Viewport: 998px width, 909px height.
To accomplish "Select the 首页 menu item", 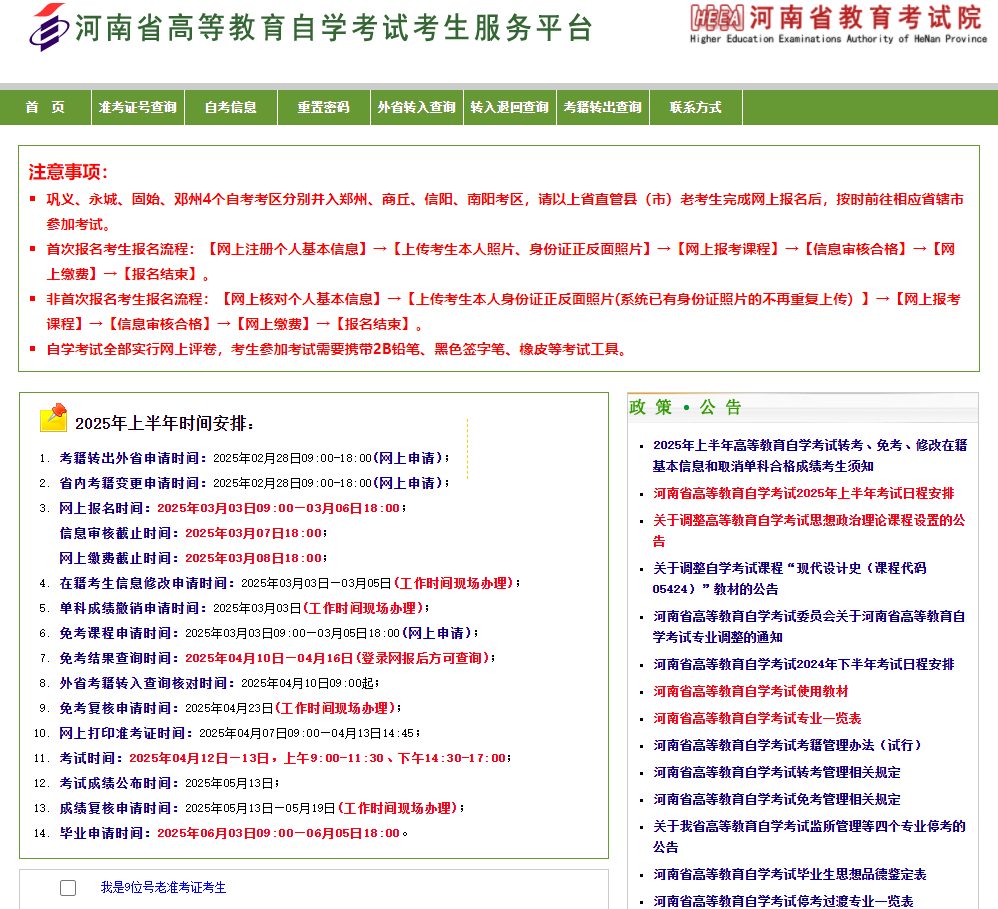I will click(x=45, y=106).
